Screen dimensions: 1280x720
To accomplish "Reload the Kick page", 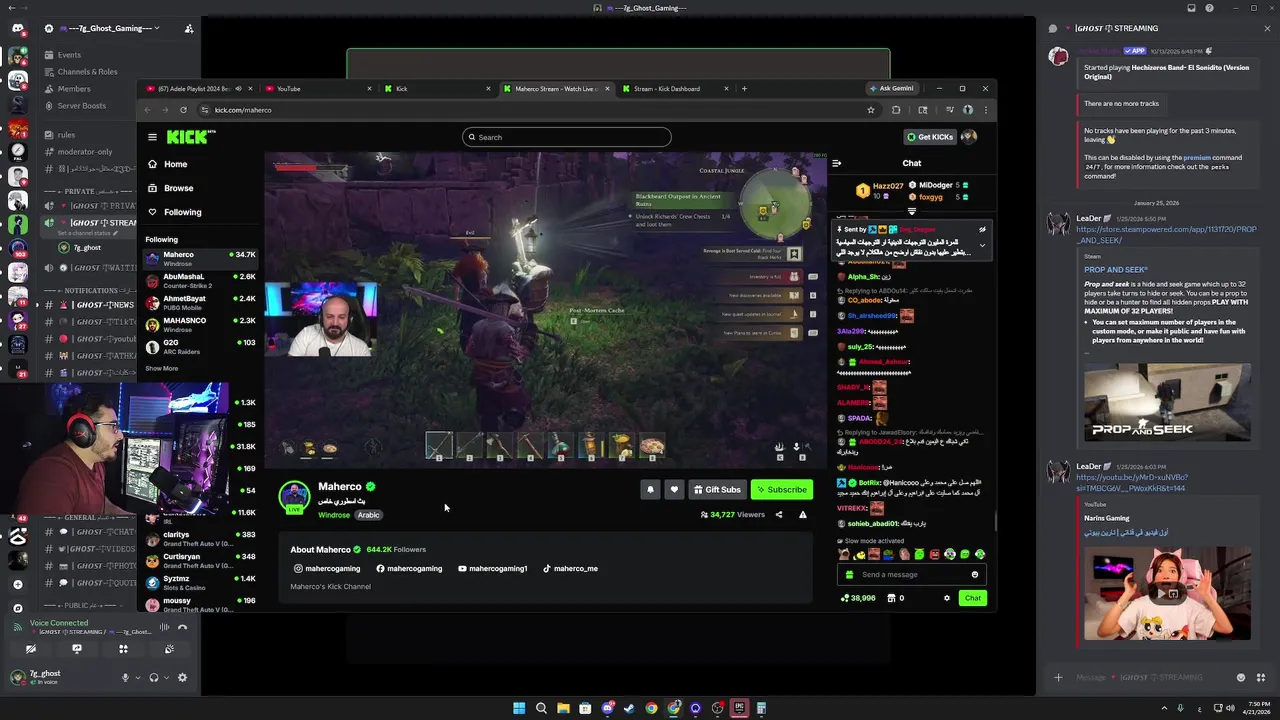I will [x=183, y=110].
